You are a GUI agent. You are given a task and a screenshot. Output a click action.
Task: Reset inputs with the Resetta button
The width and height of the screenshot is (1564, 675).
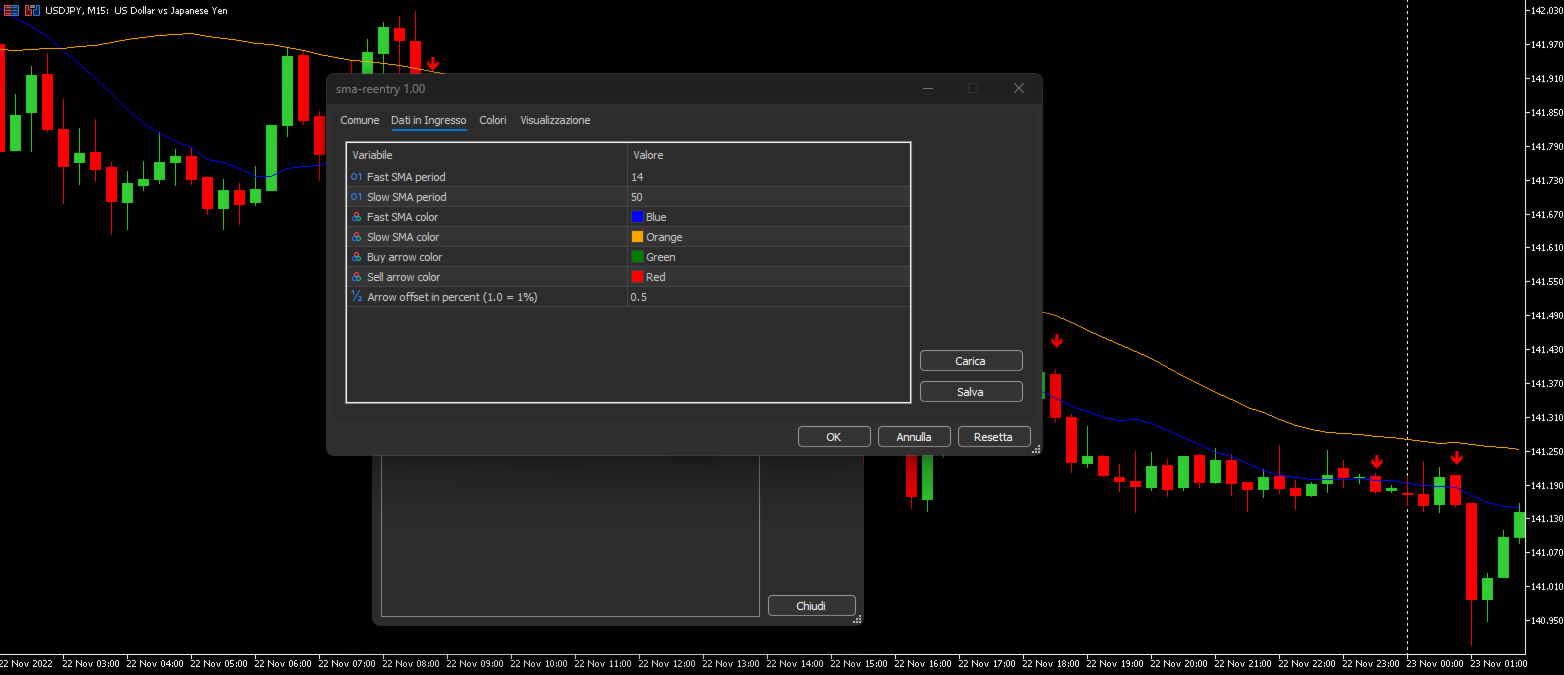click(x=994, y=437)
